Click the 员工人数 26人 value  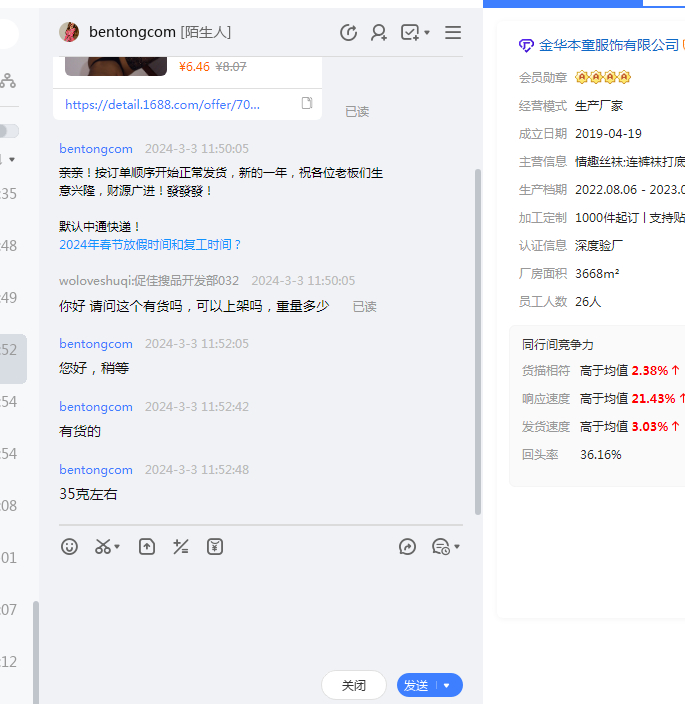click(x=588, y=302)
